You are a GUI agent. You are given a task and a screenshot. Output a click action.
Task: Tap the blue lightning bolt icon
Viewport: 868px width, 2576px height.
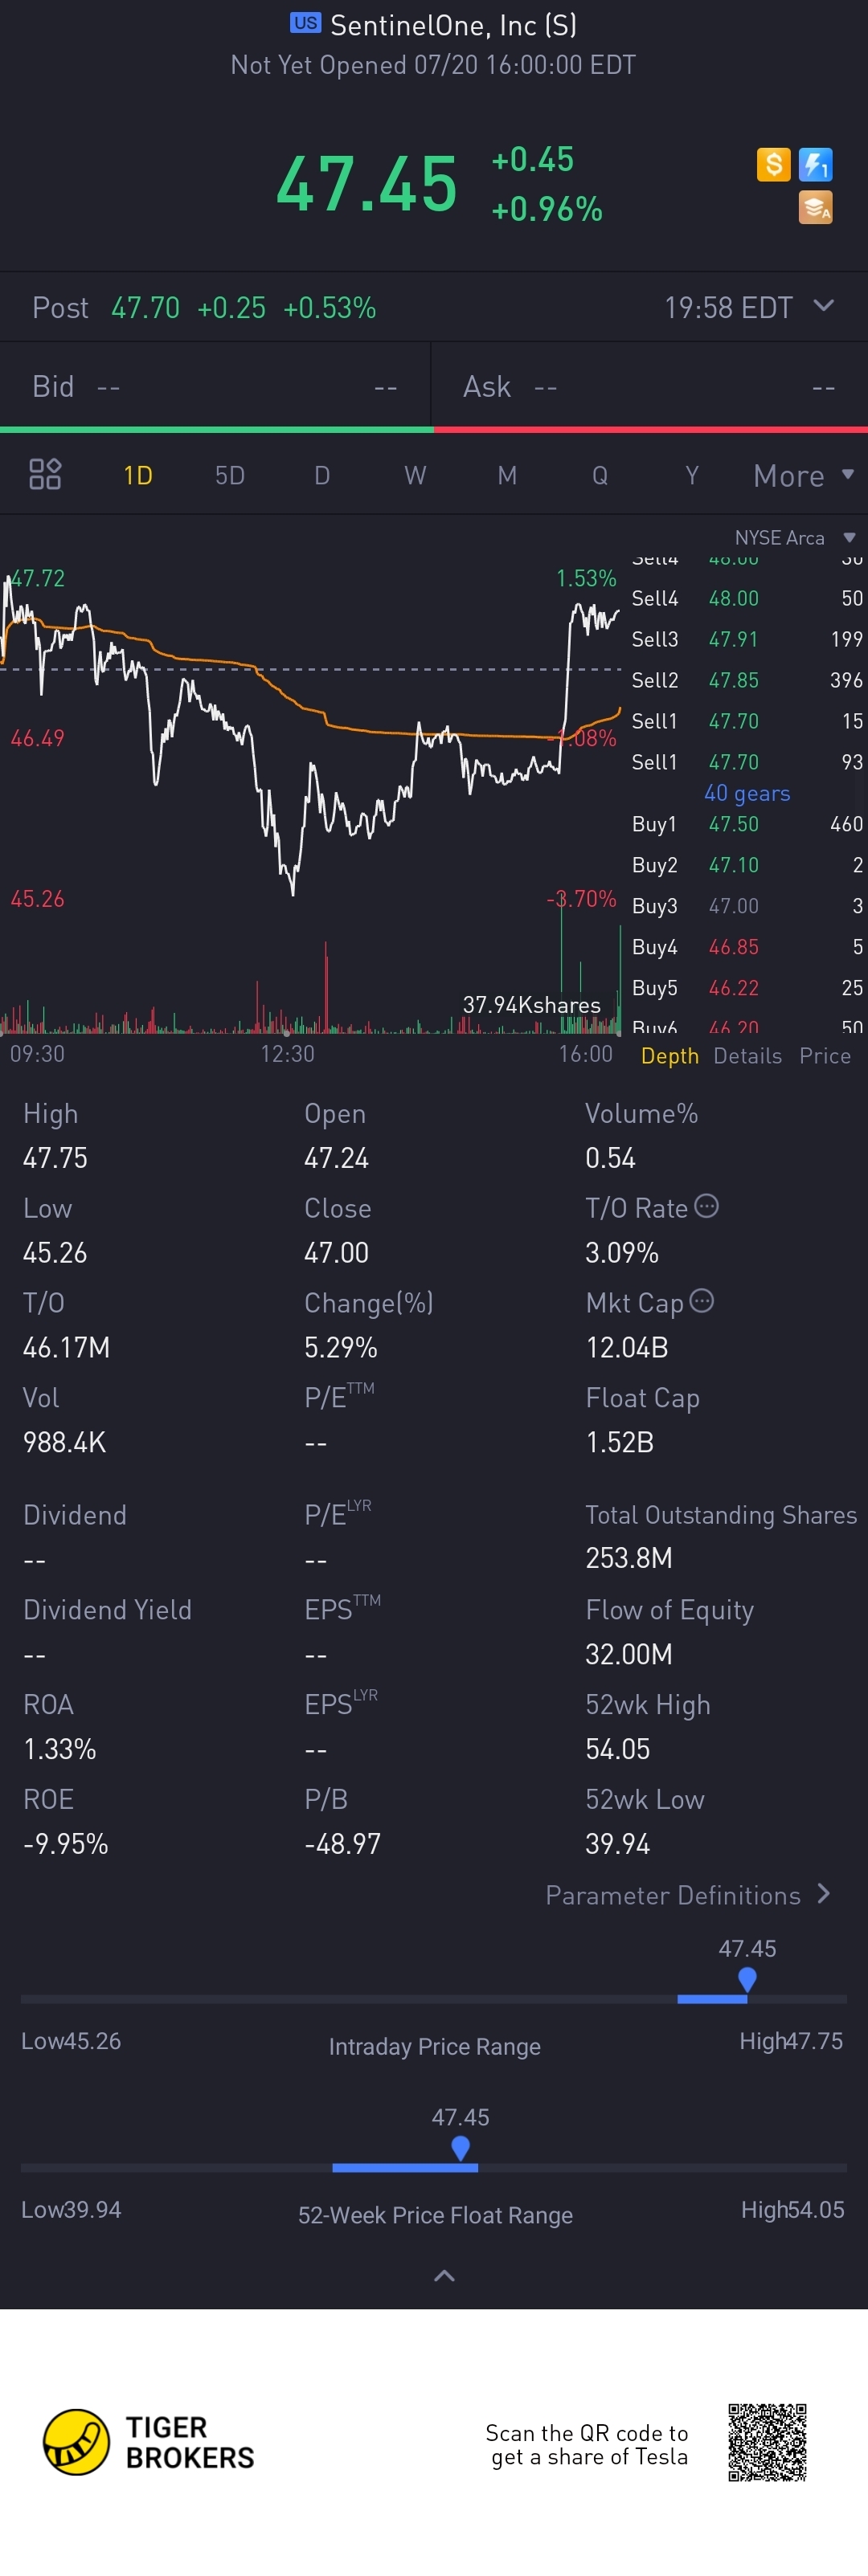pos(816,164)
